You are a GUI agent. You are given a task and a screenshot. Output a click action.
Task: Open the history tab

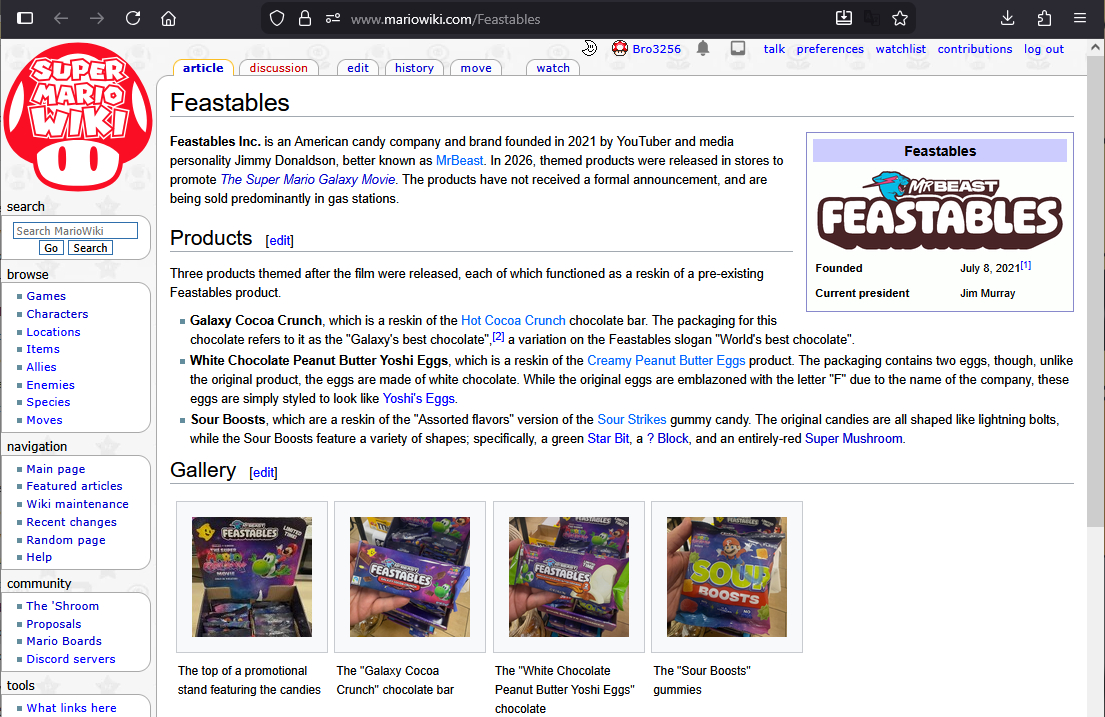click(x=414, y=68)
